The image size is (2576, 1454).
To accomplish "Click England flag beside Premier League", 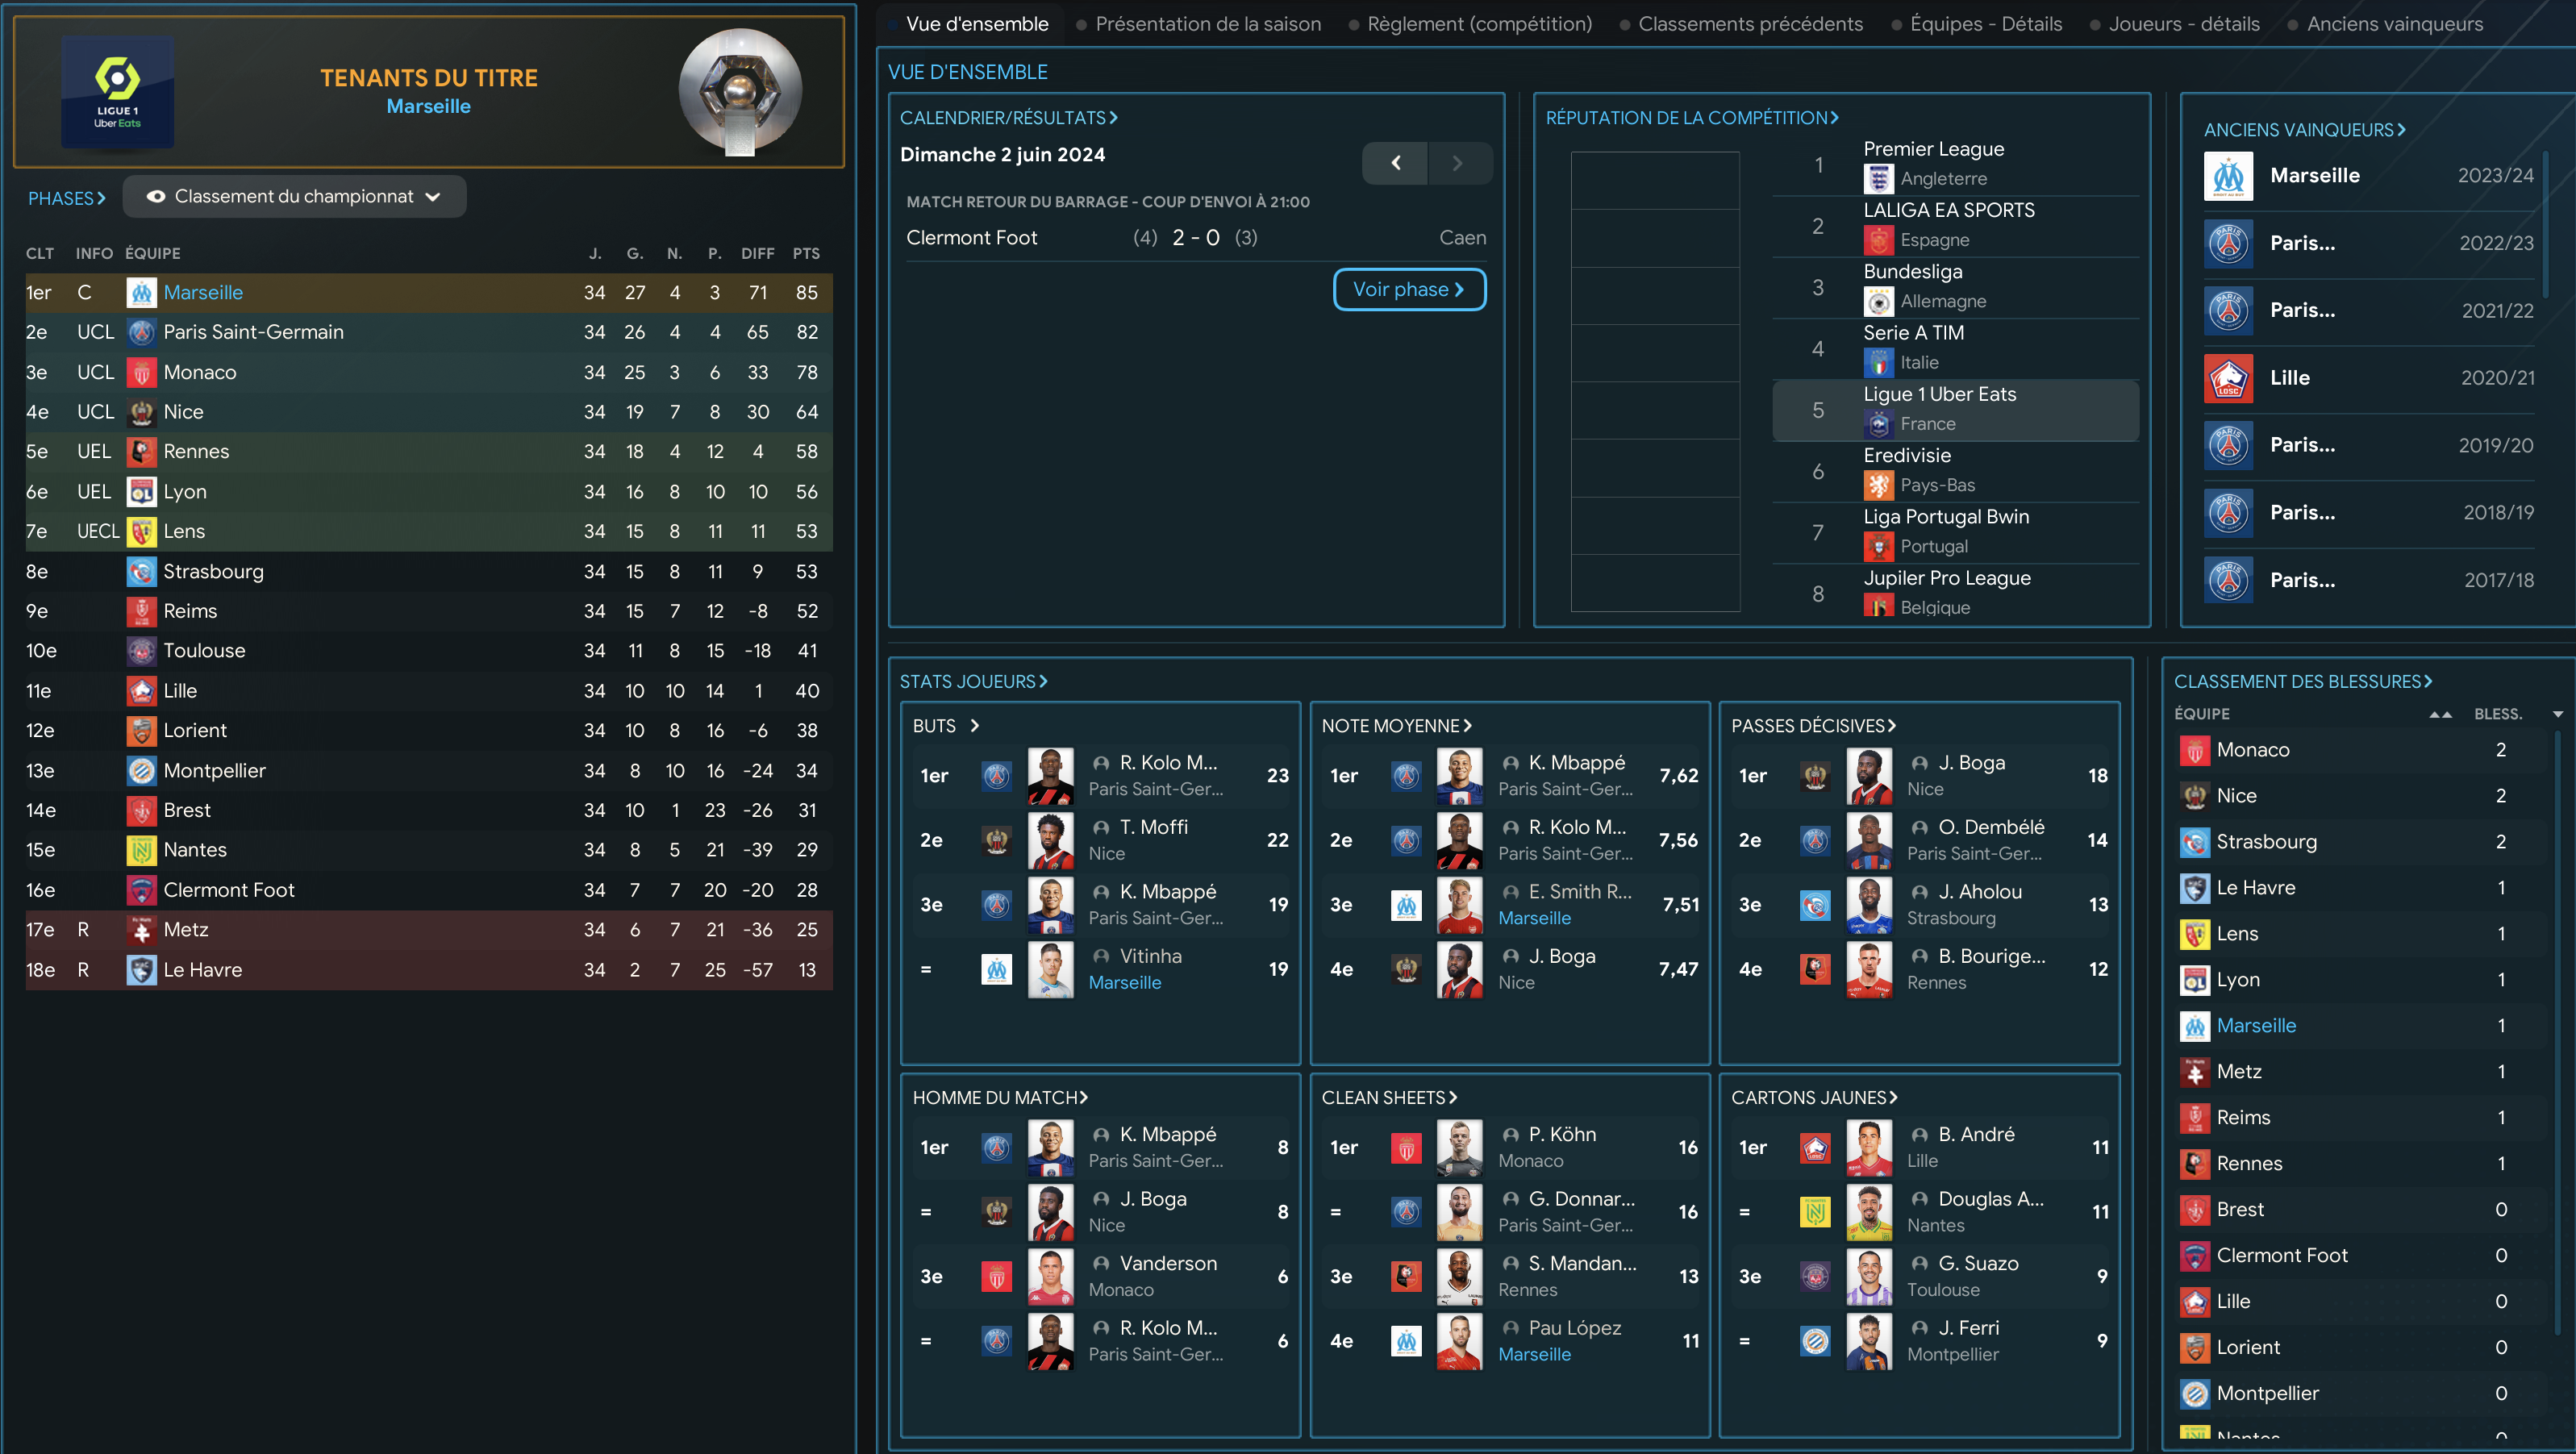I will [1878, 179].
